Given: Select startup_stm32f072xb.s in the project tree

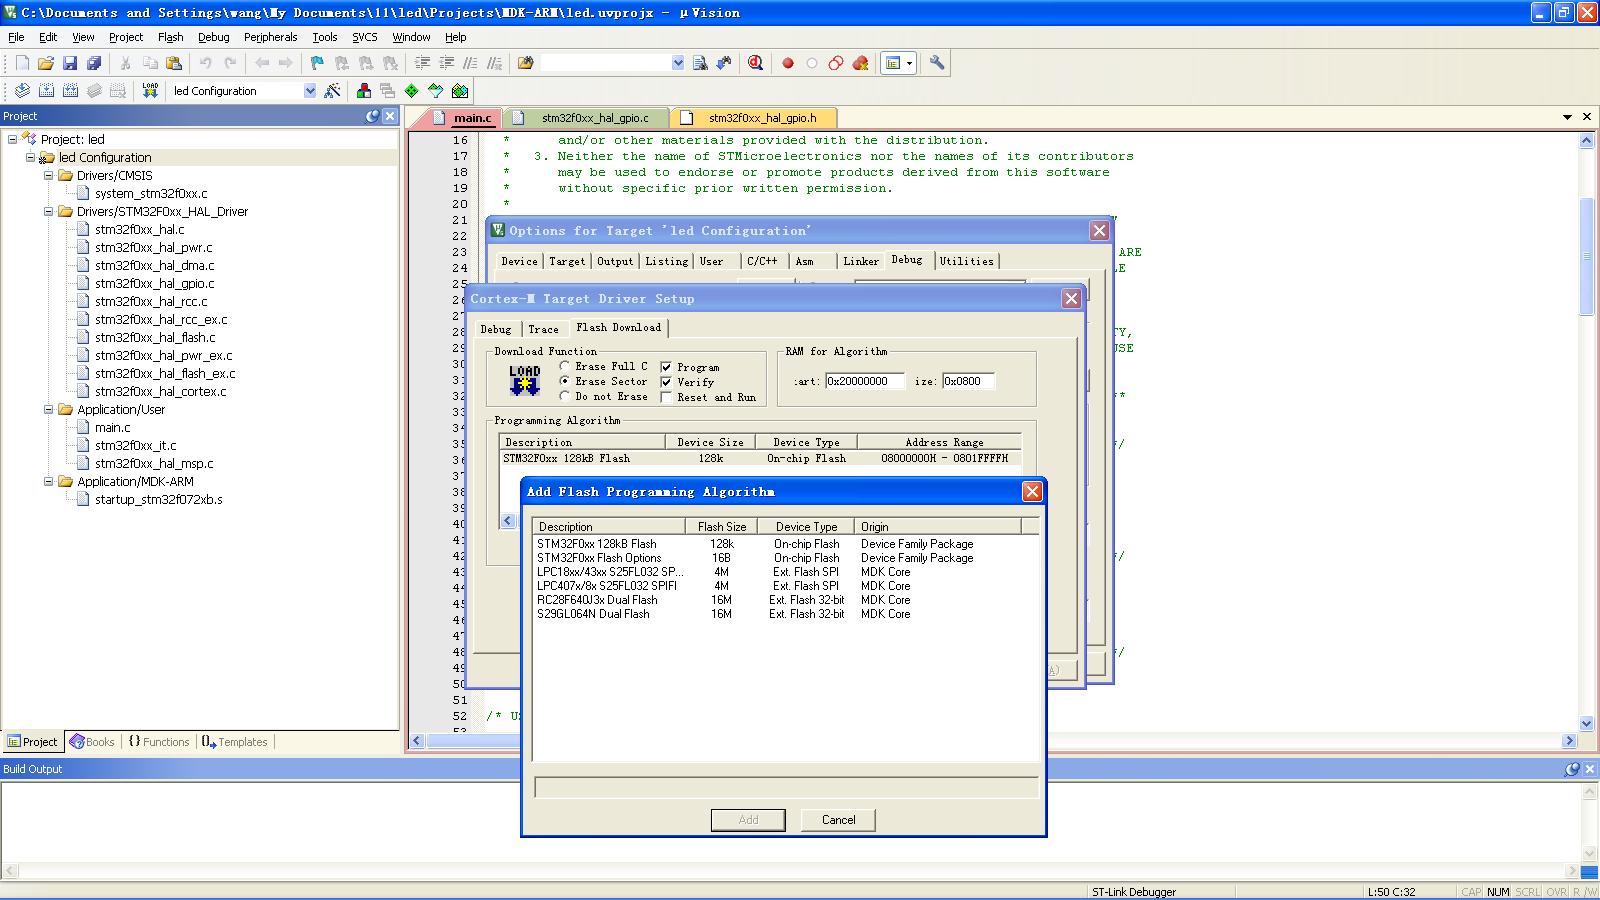Looking at the screenshot, I should (x=158, y=499).
